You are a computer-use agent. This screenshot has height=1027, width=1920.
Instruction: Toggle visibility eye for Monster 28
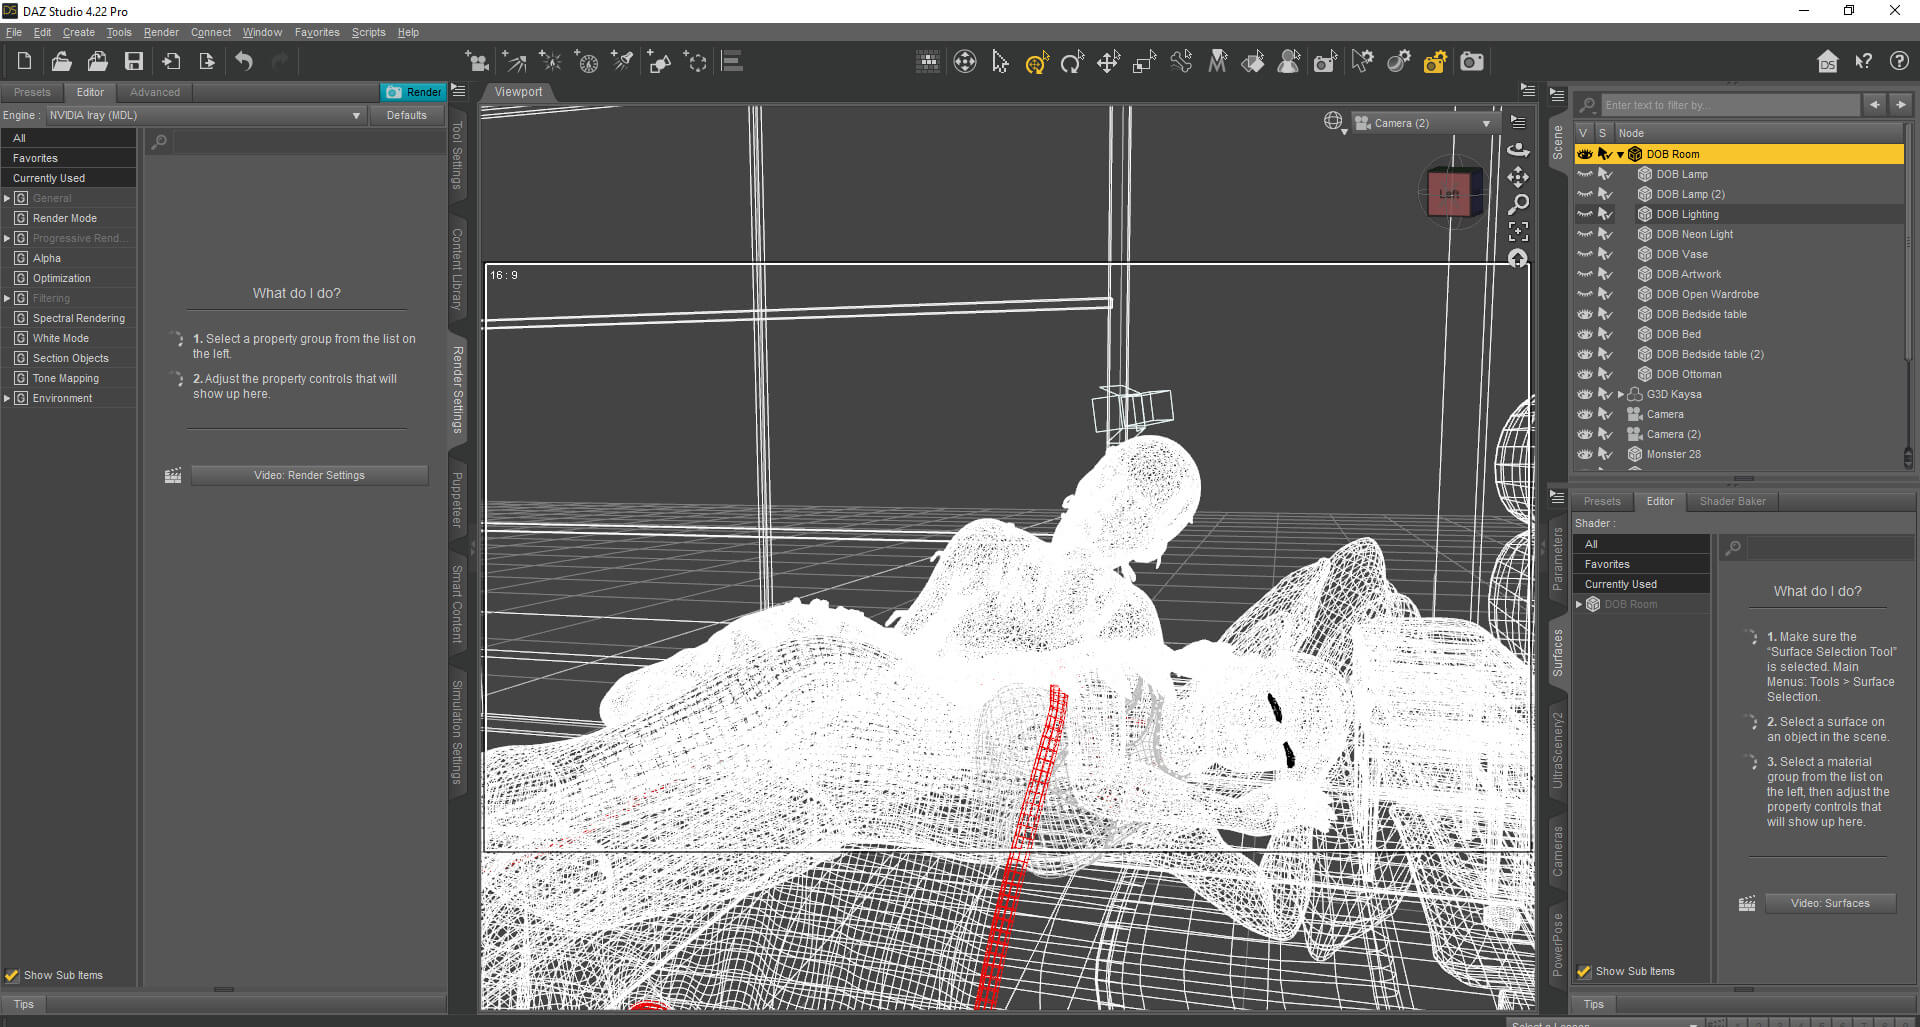click(x=1585, y=454)
